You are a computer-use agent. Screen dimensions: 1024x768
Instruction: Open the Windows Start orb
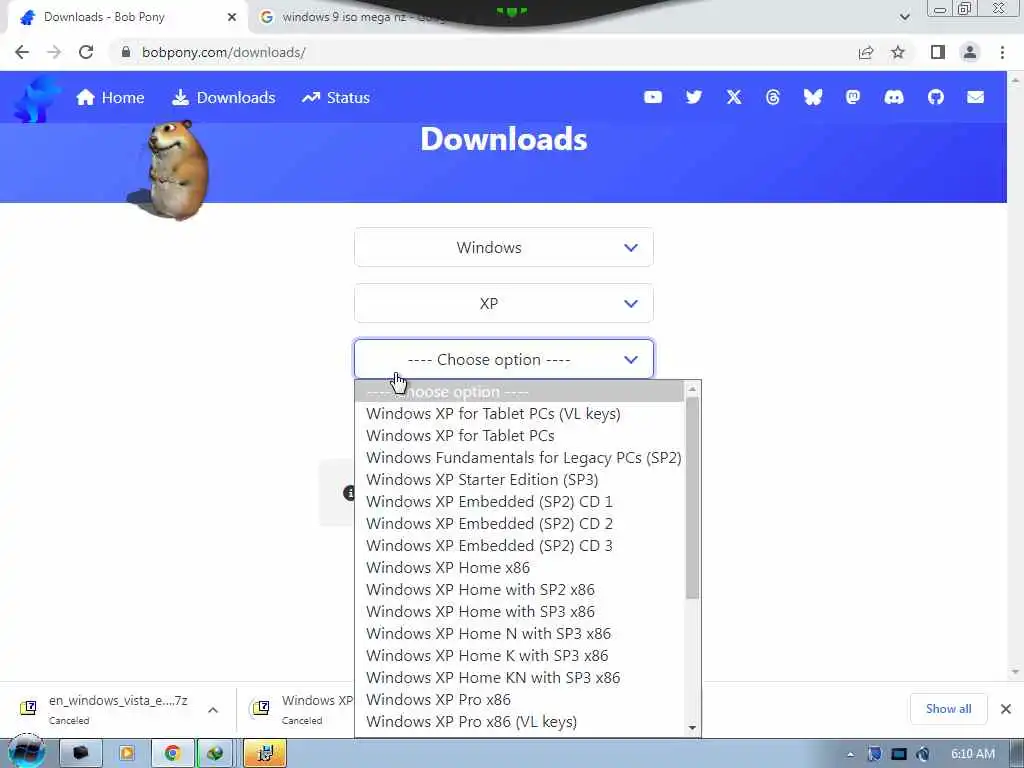(27, 752)
